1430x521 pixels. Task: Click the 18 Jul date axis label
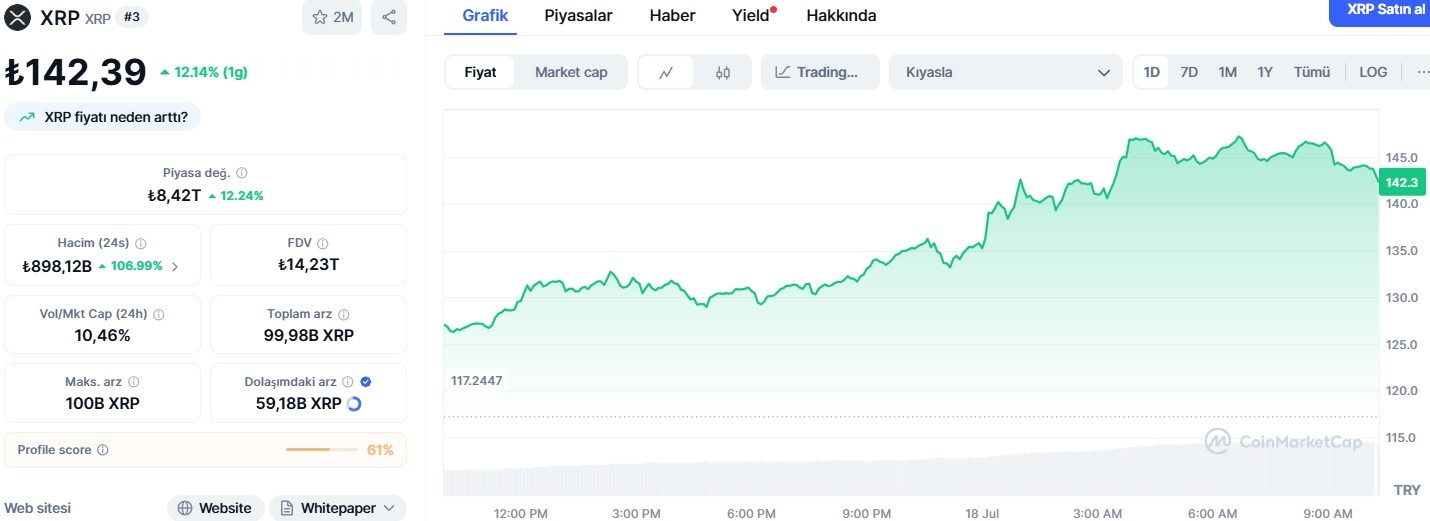click(x=982, y=513)
